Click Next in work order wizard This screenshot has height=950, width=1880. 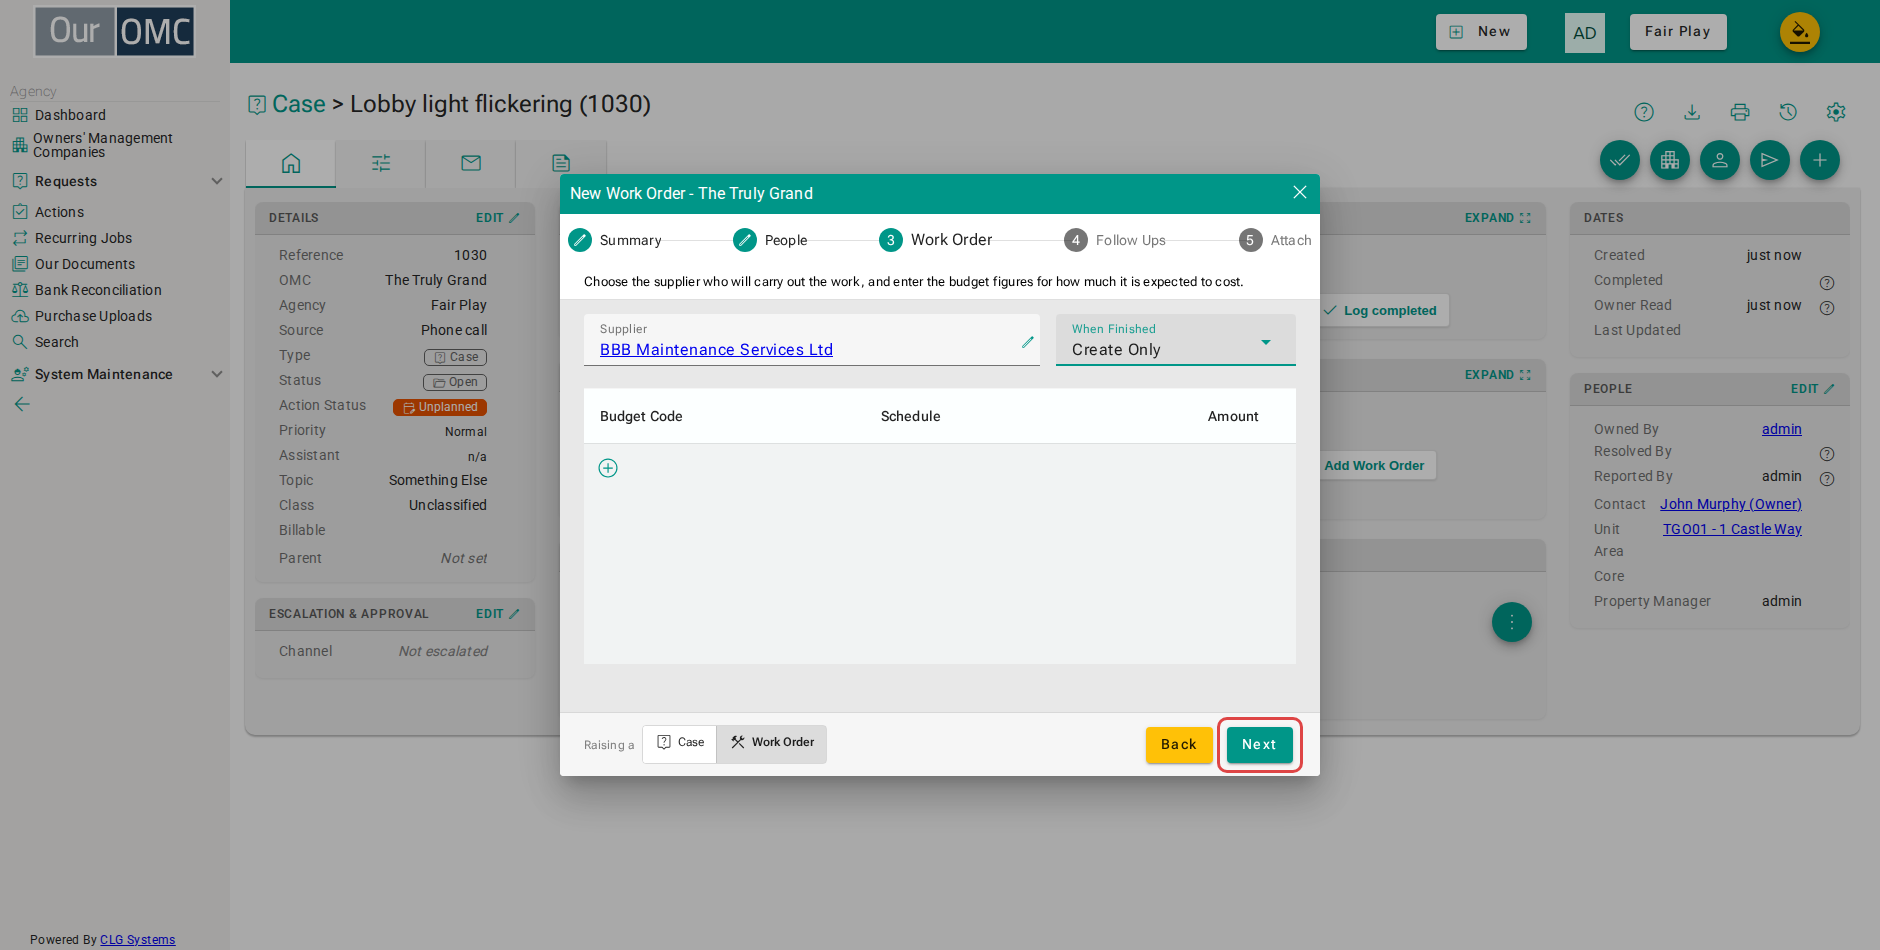(x=1259, y=745)
